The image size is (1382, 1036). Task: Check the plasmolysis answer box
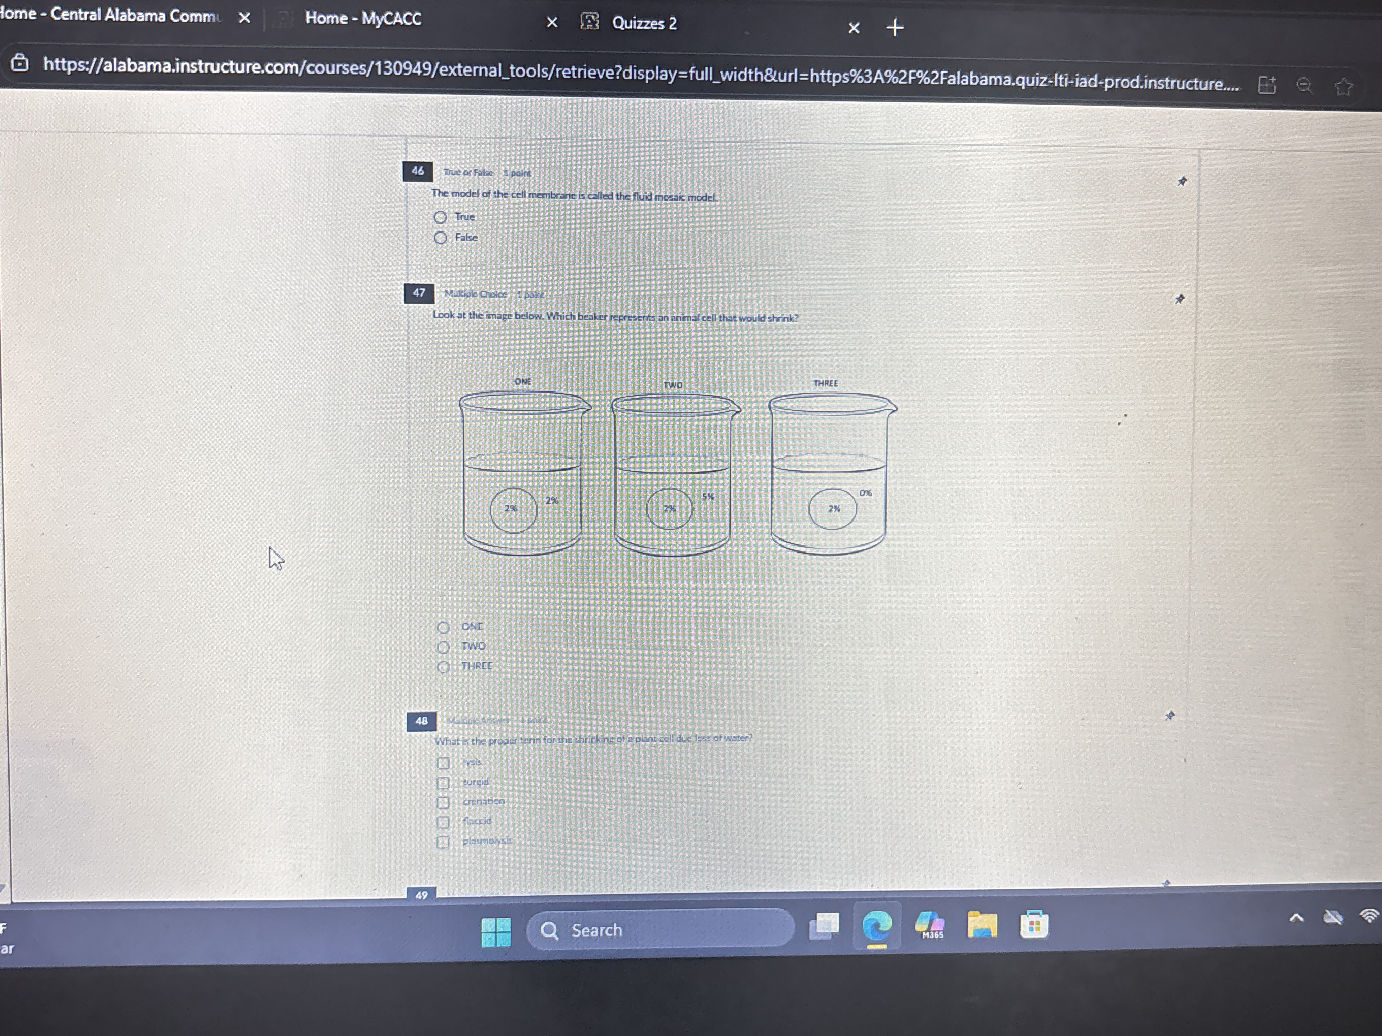click(x=443, y=842)
